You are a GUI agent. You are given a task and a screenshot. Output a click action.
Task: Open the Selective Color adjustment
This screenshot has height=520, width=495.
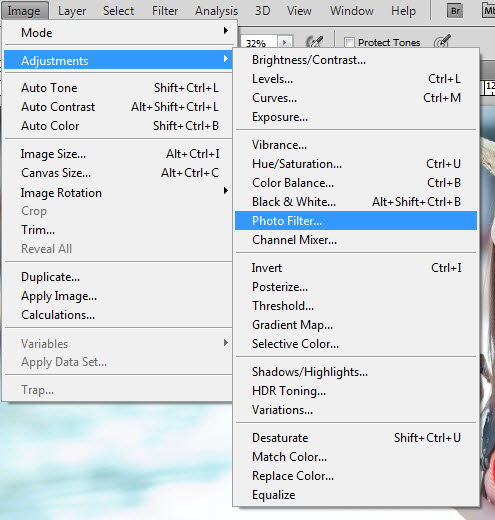356,344
